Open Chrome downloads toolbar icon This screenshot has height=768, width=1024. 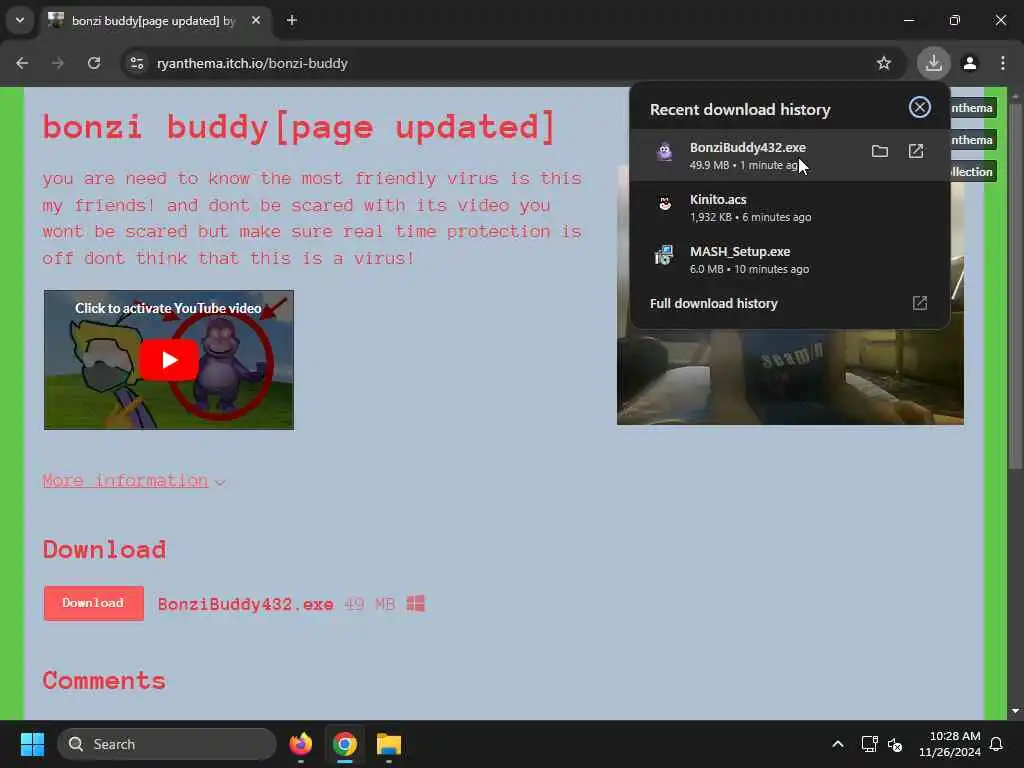point(933,63)
